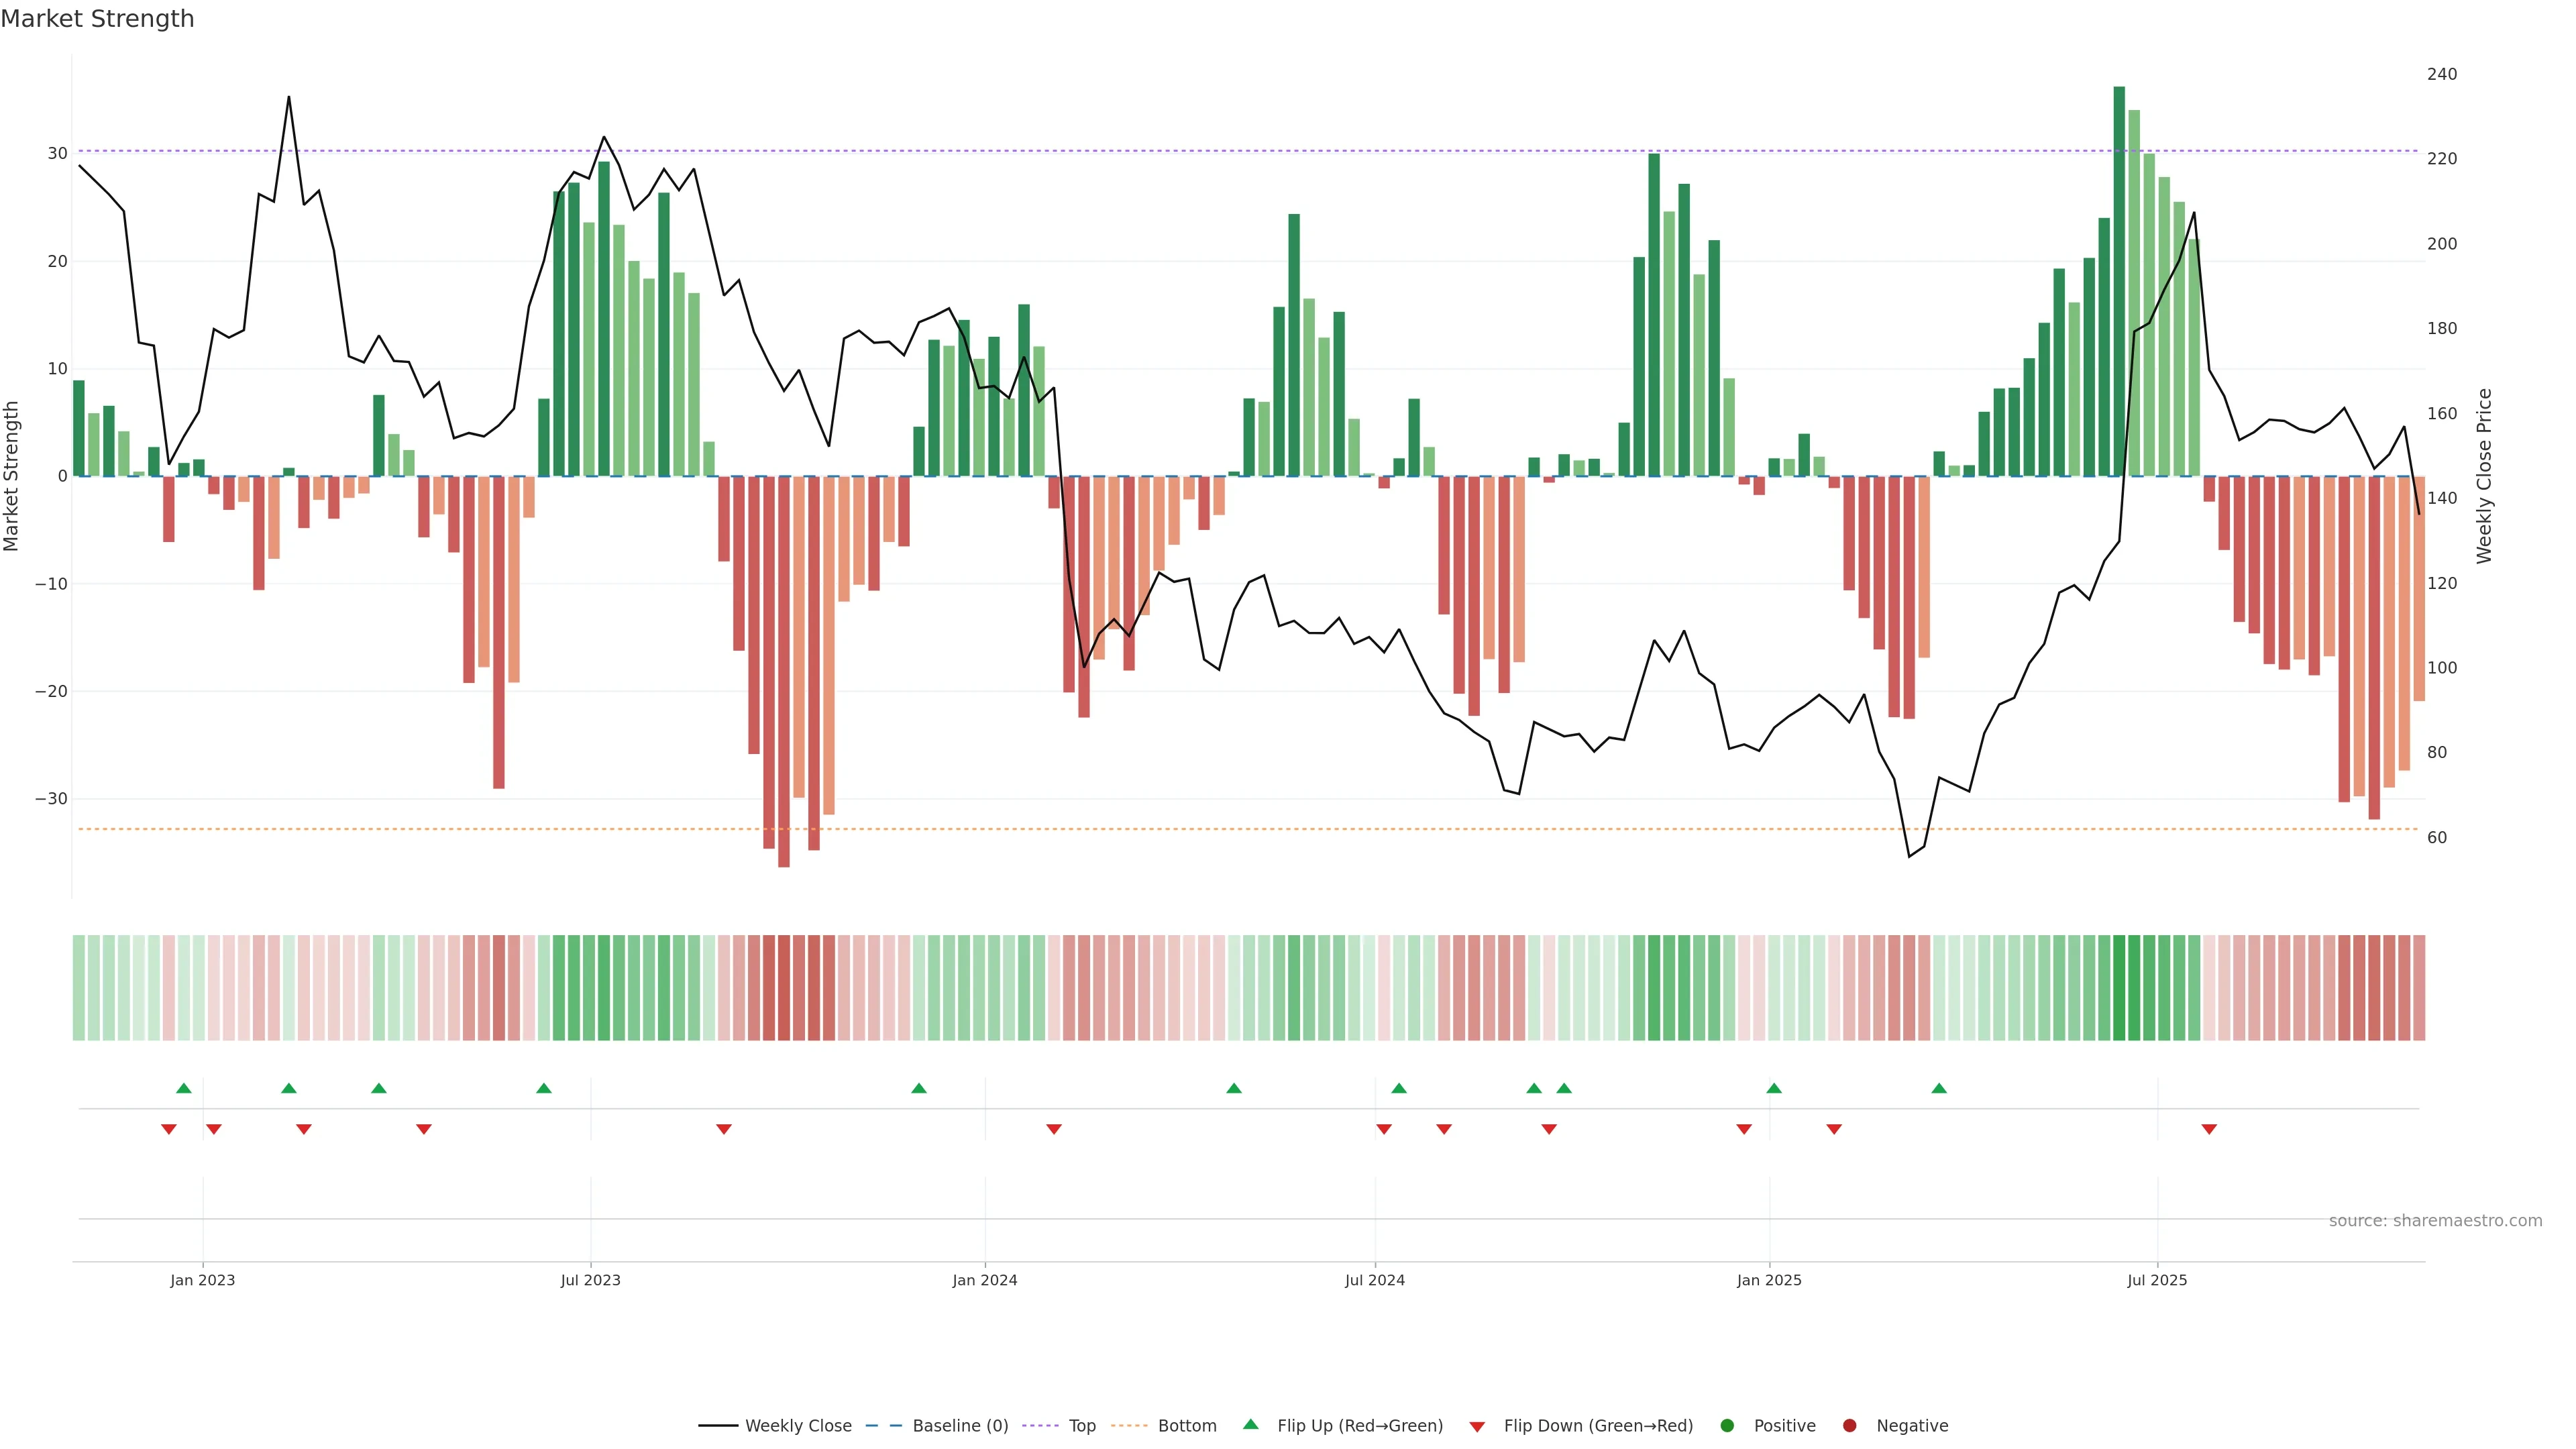This screenshot has height=1449, width=2576.
Task: Click the Positive green circle legend icon
Action: click(1727, 1426)
